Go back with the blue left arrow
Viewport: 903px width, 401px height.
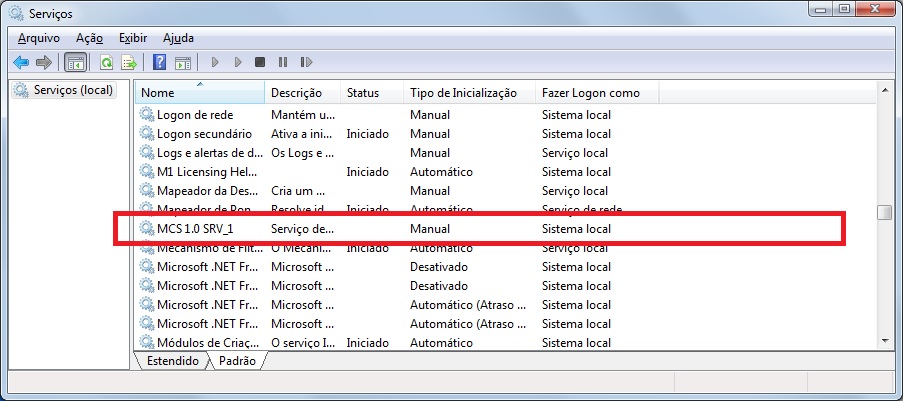21,62
